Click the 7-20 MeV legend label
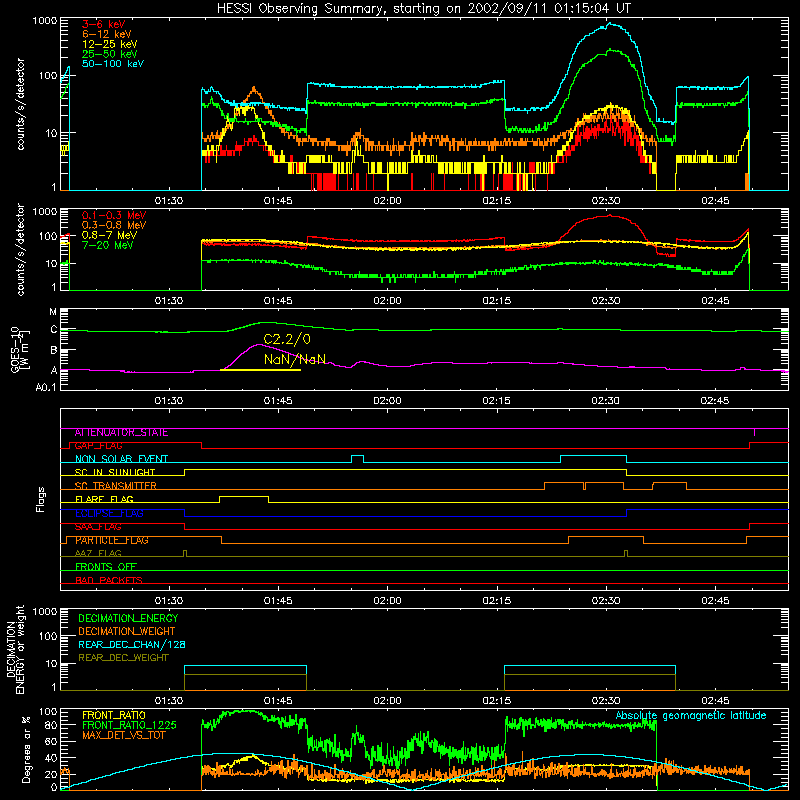800x800 pixels. pos(108,245)
